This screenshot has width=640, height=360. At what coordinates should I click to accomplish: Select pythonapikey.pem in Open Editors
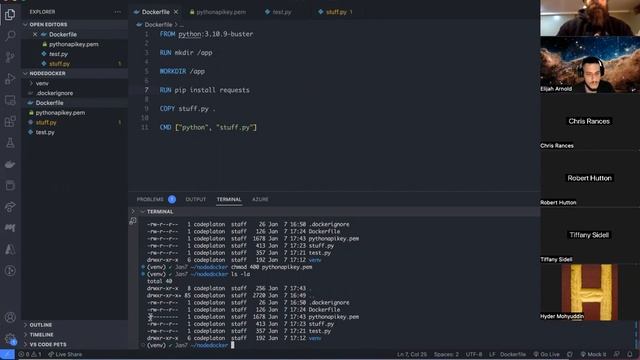coord(73,44)
